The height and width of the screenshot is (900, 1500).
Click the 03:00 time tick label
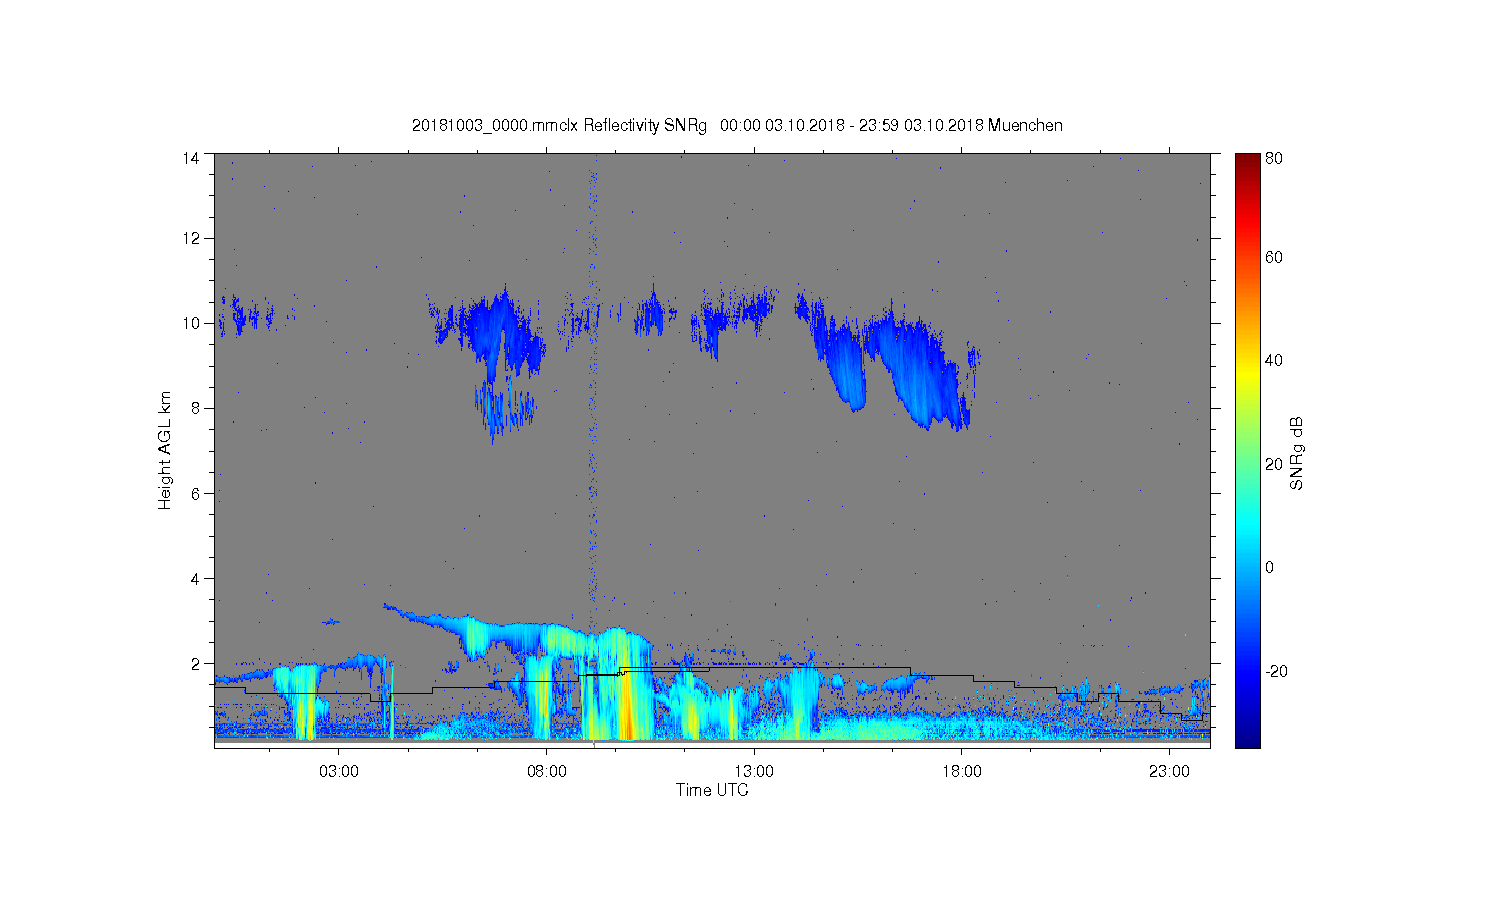point(339,772)
